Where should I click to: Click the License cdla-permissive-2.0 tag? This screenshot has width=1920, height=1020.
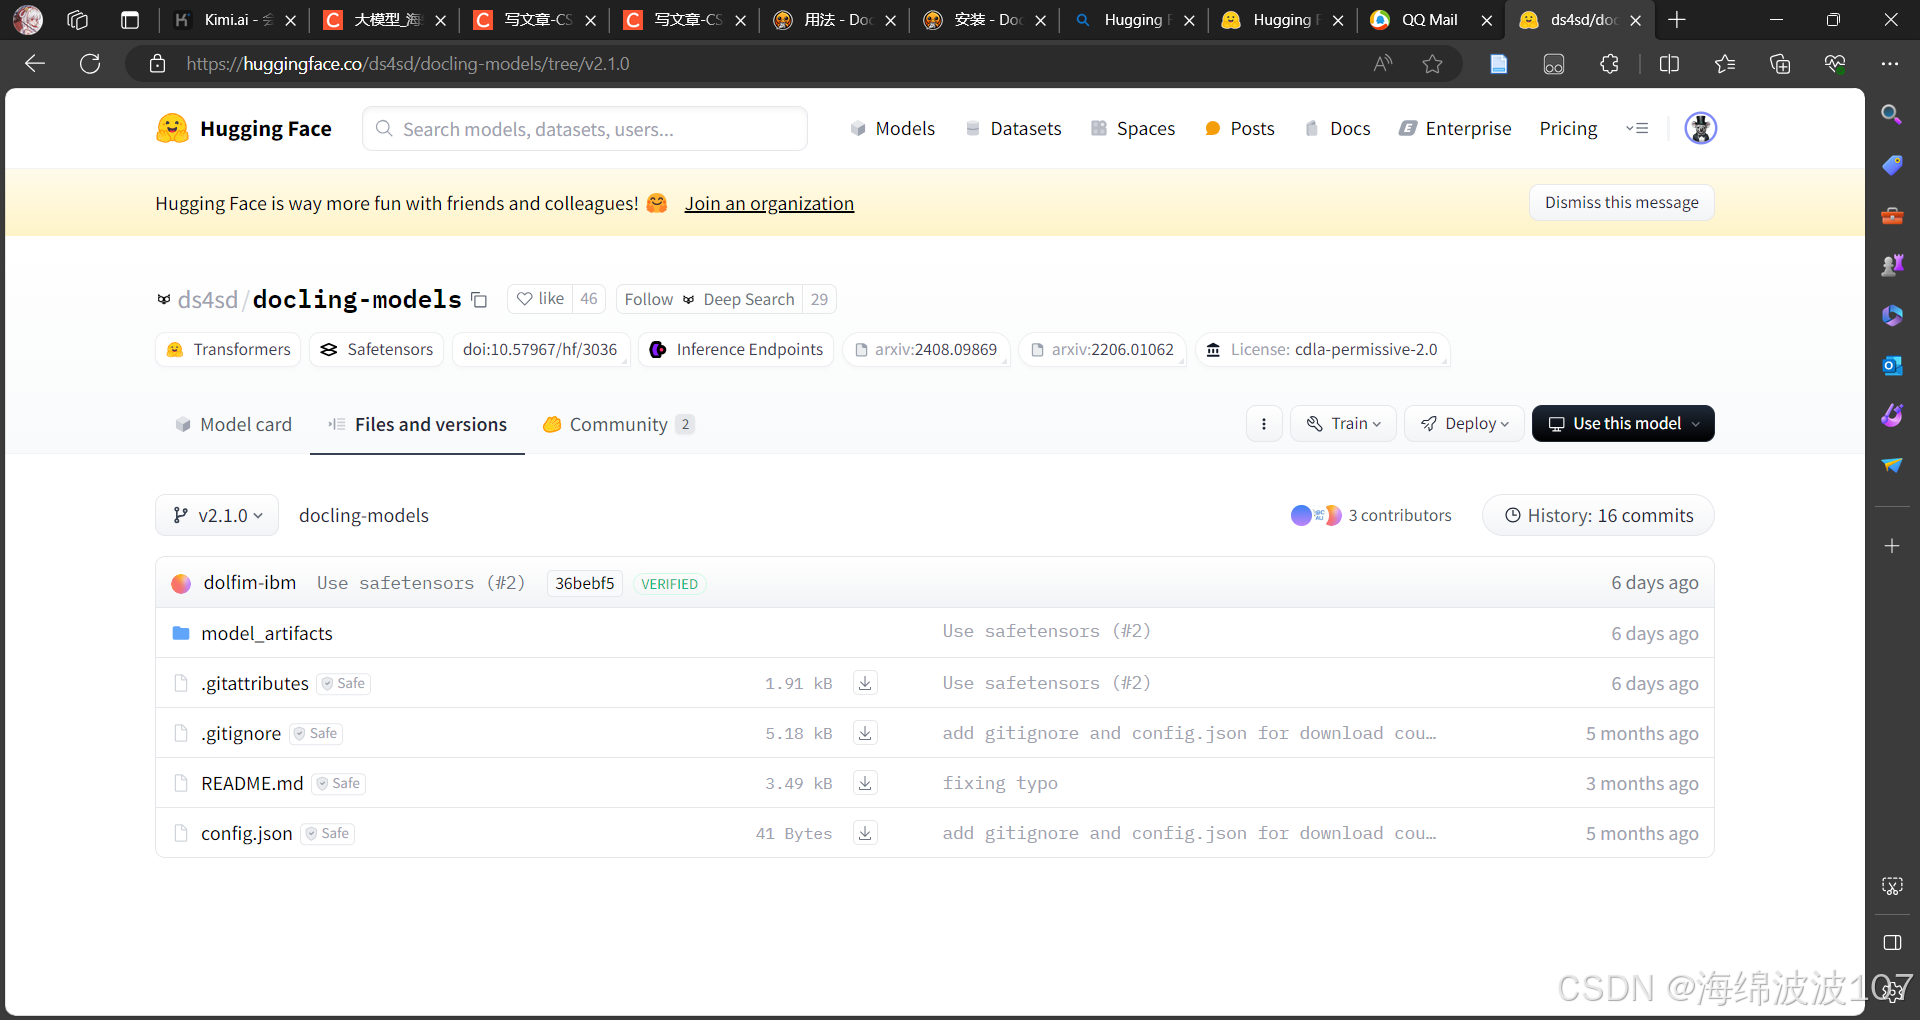click(x=1323, y=349)
